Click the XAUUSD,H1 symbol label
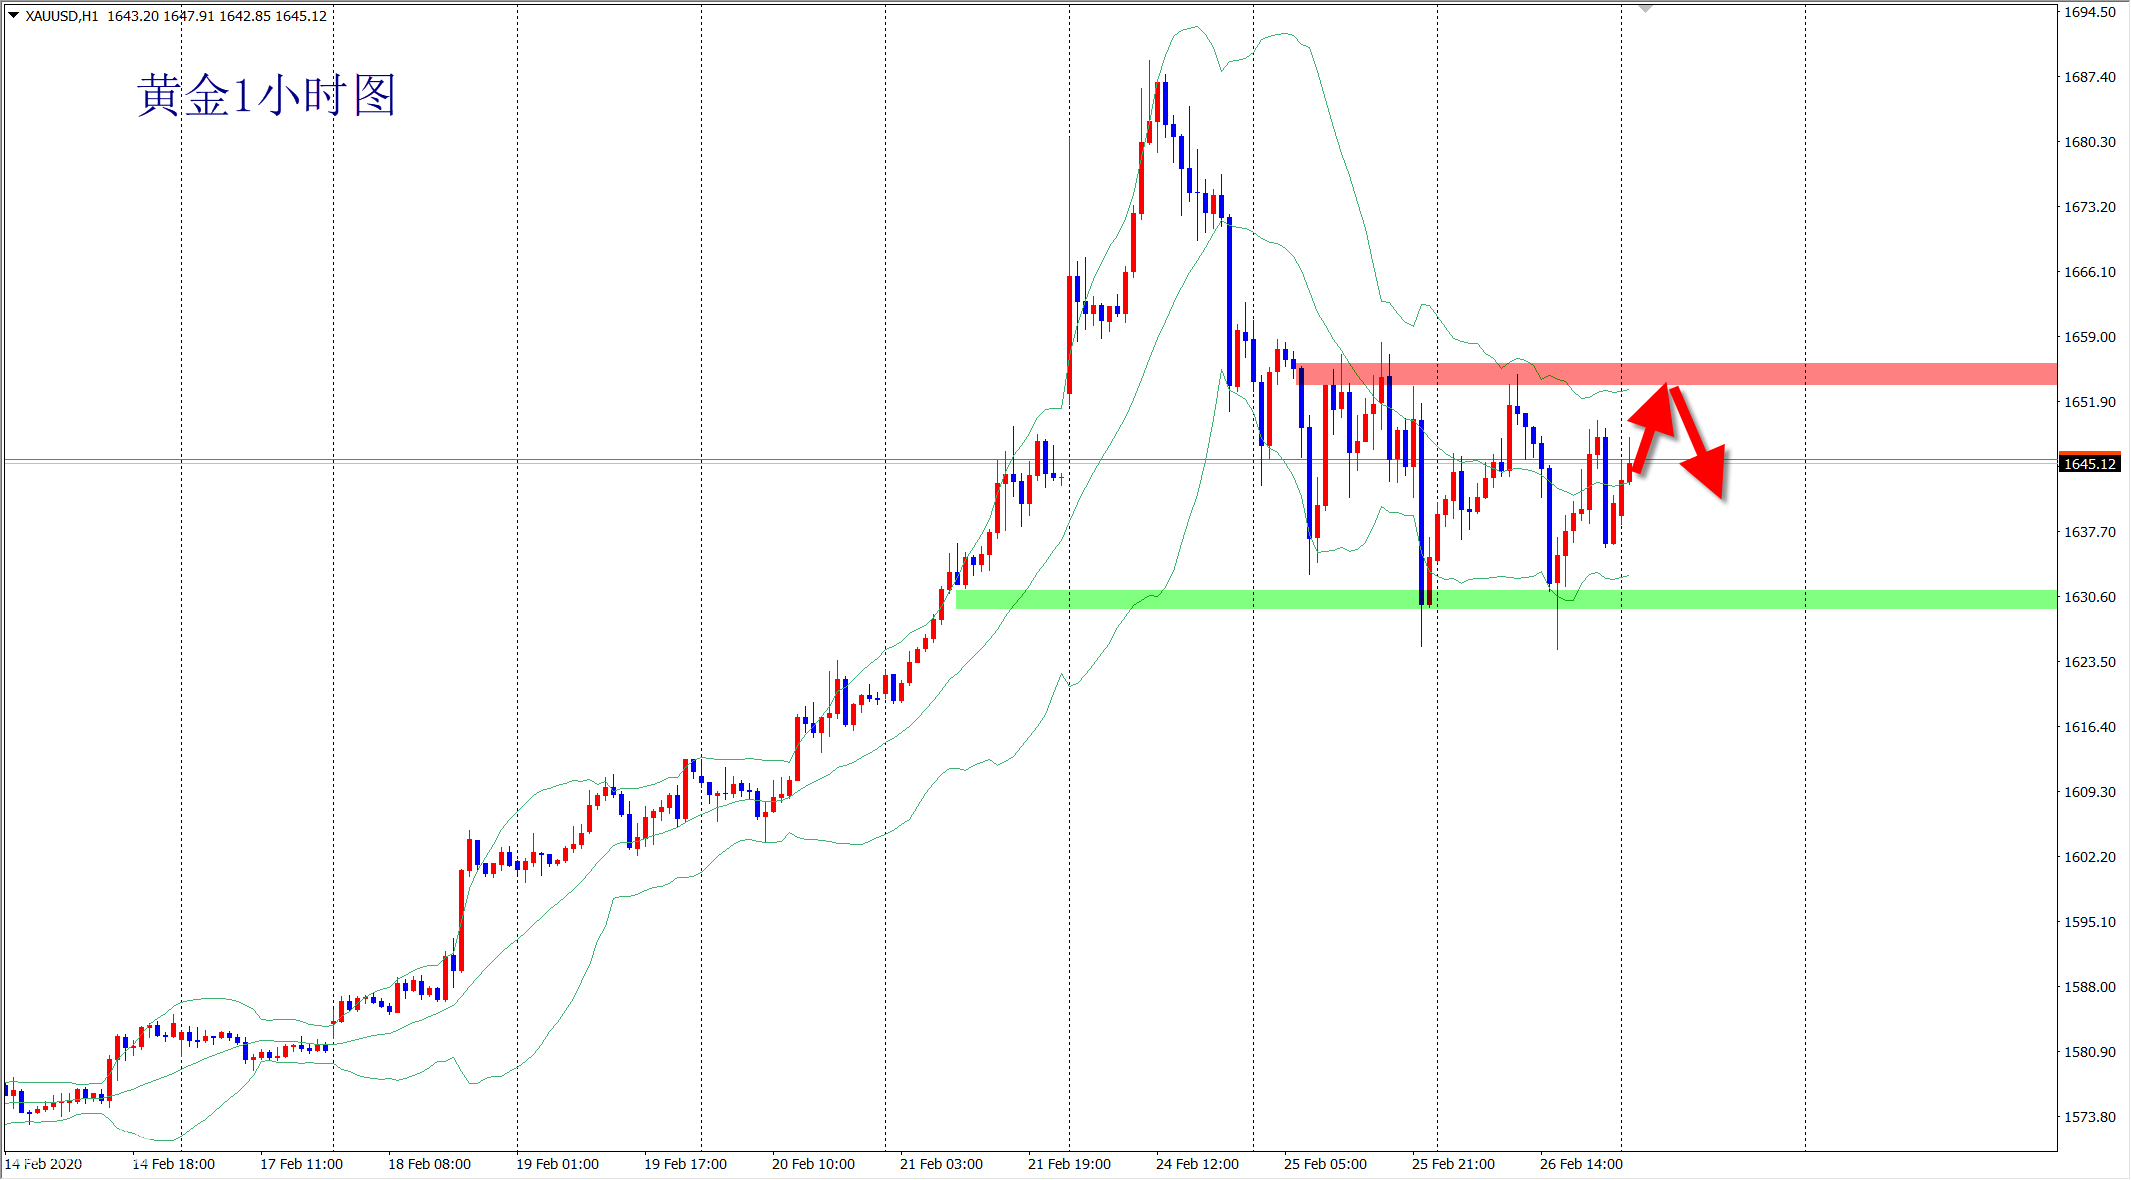Screen dimensions: 2131x1180 point(62,16)
